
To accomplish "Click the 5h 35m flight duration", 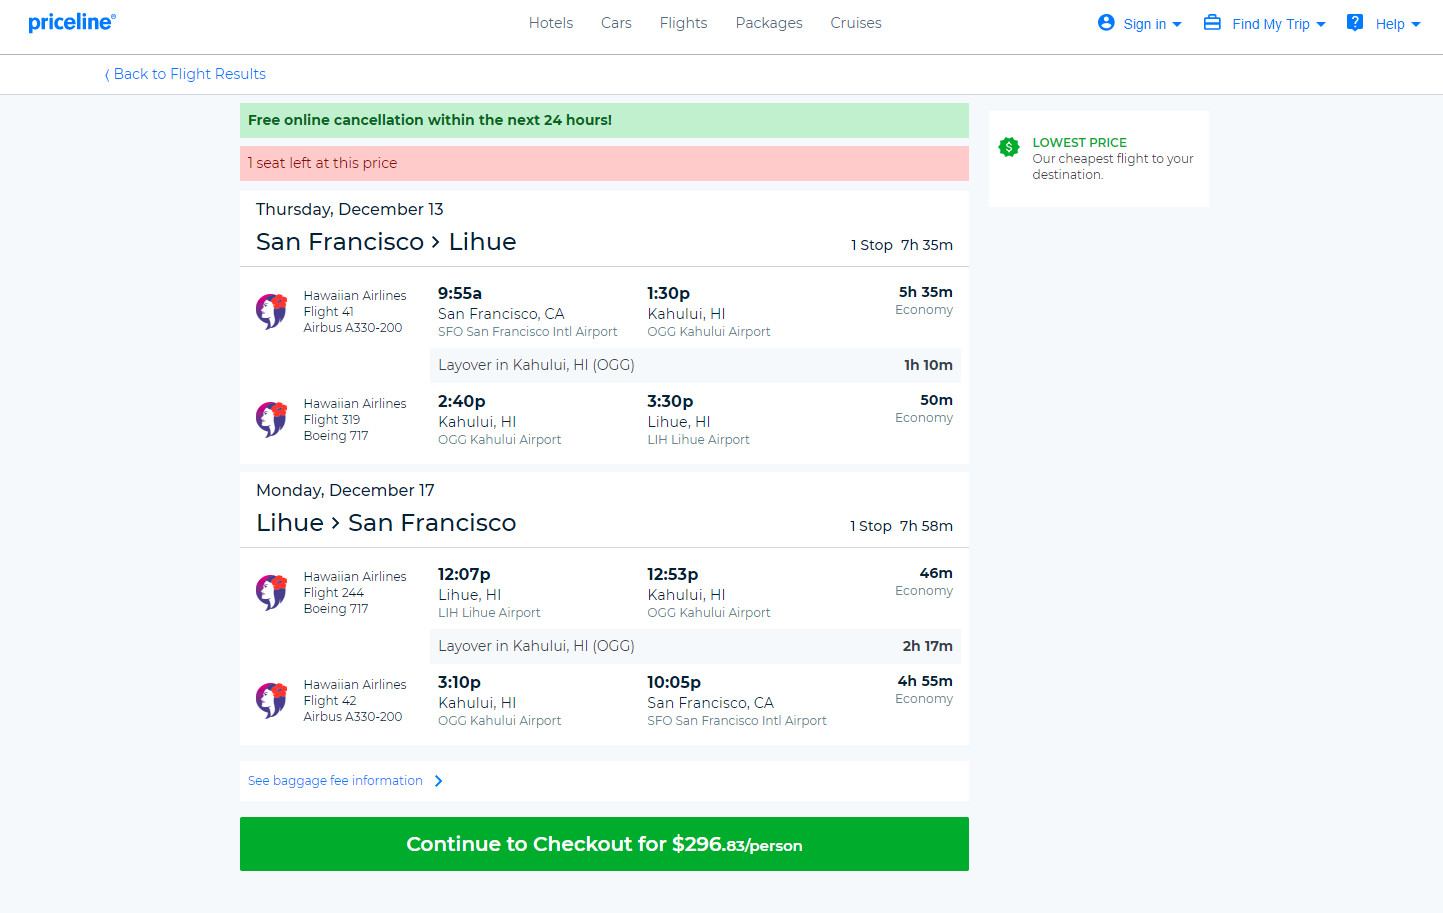I will point(926,292).
